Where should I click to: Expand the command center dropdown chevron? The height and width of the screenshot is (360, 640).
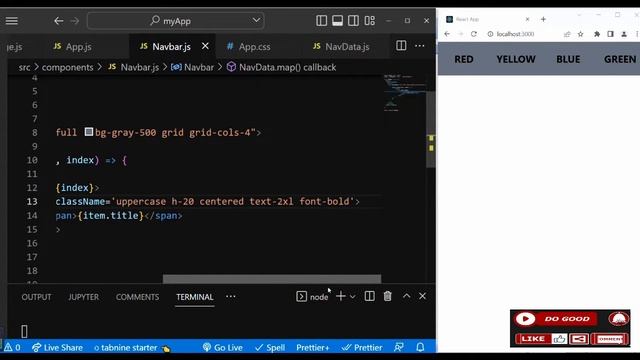tap(256, 20)
